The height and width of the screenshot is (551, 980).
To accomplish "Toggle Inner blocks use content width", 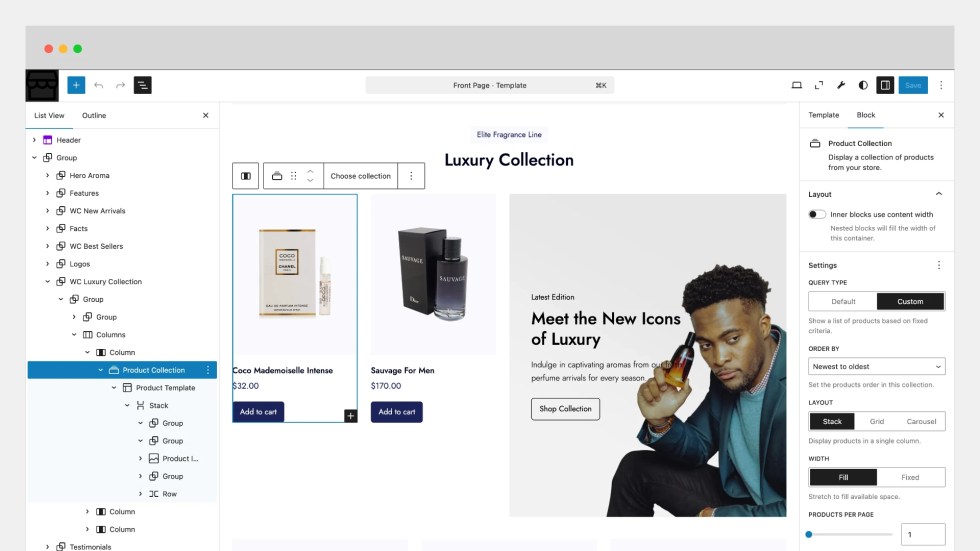I will (x=817, y=214).
